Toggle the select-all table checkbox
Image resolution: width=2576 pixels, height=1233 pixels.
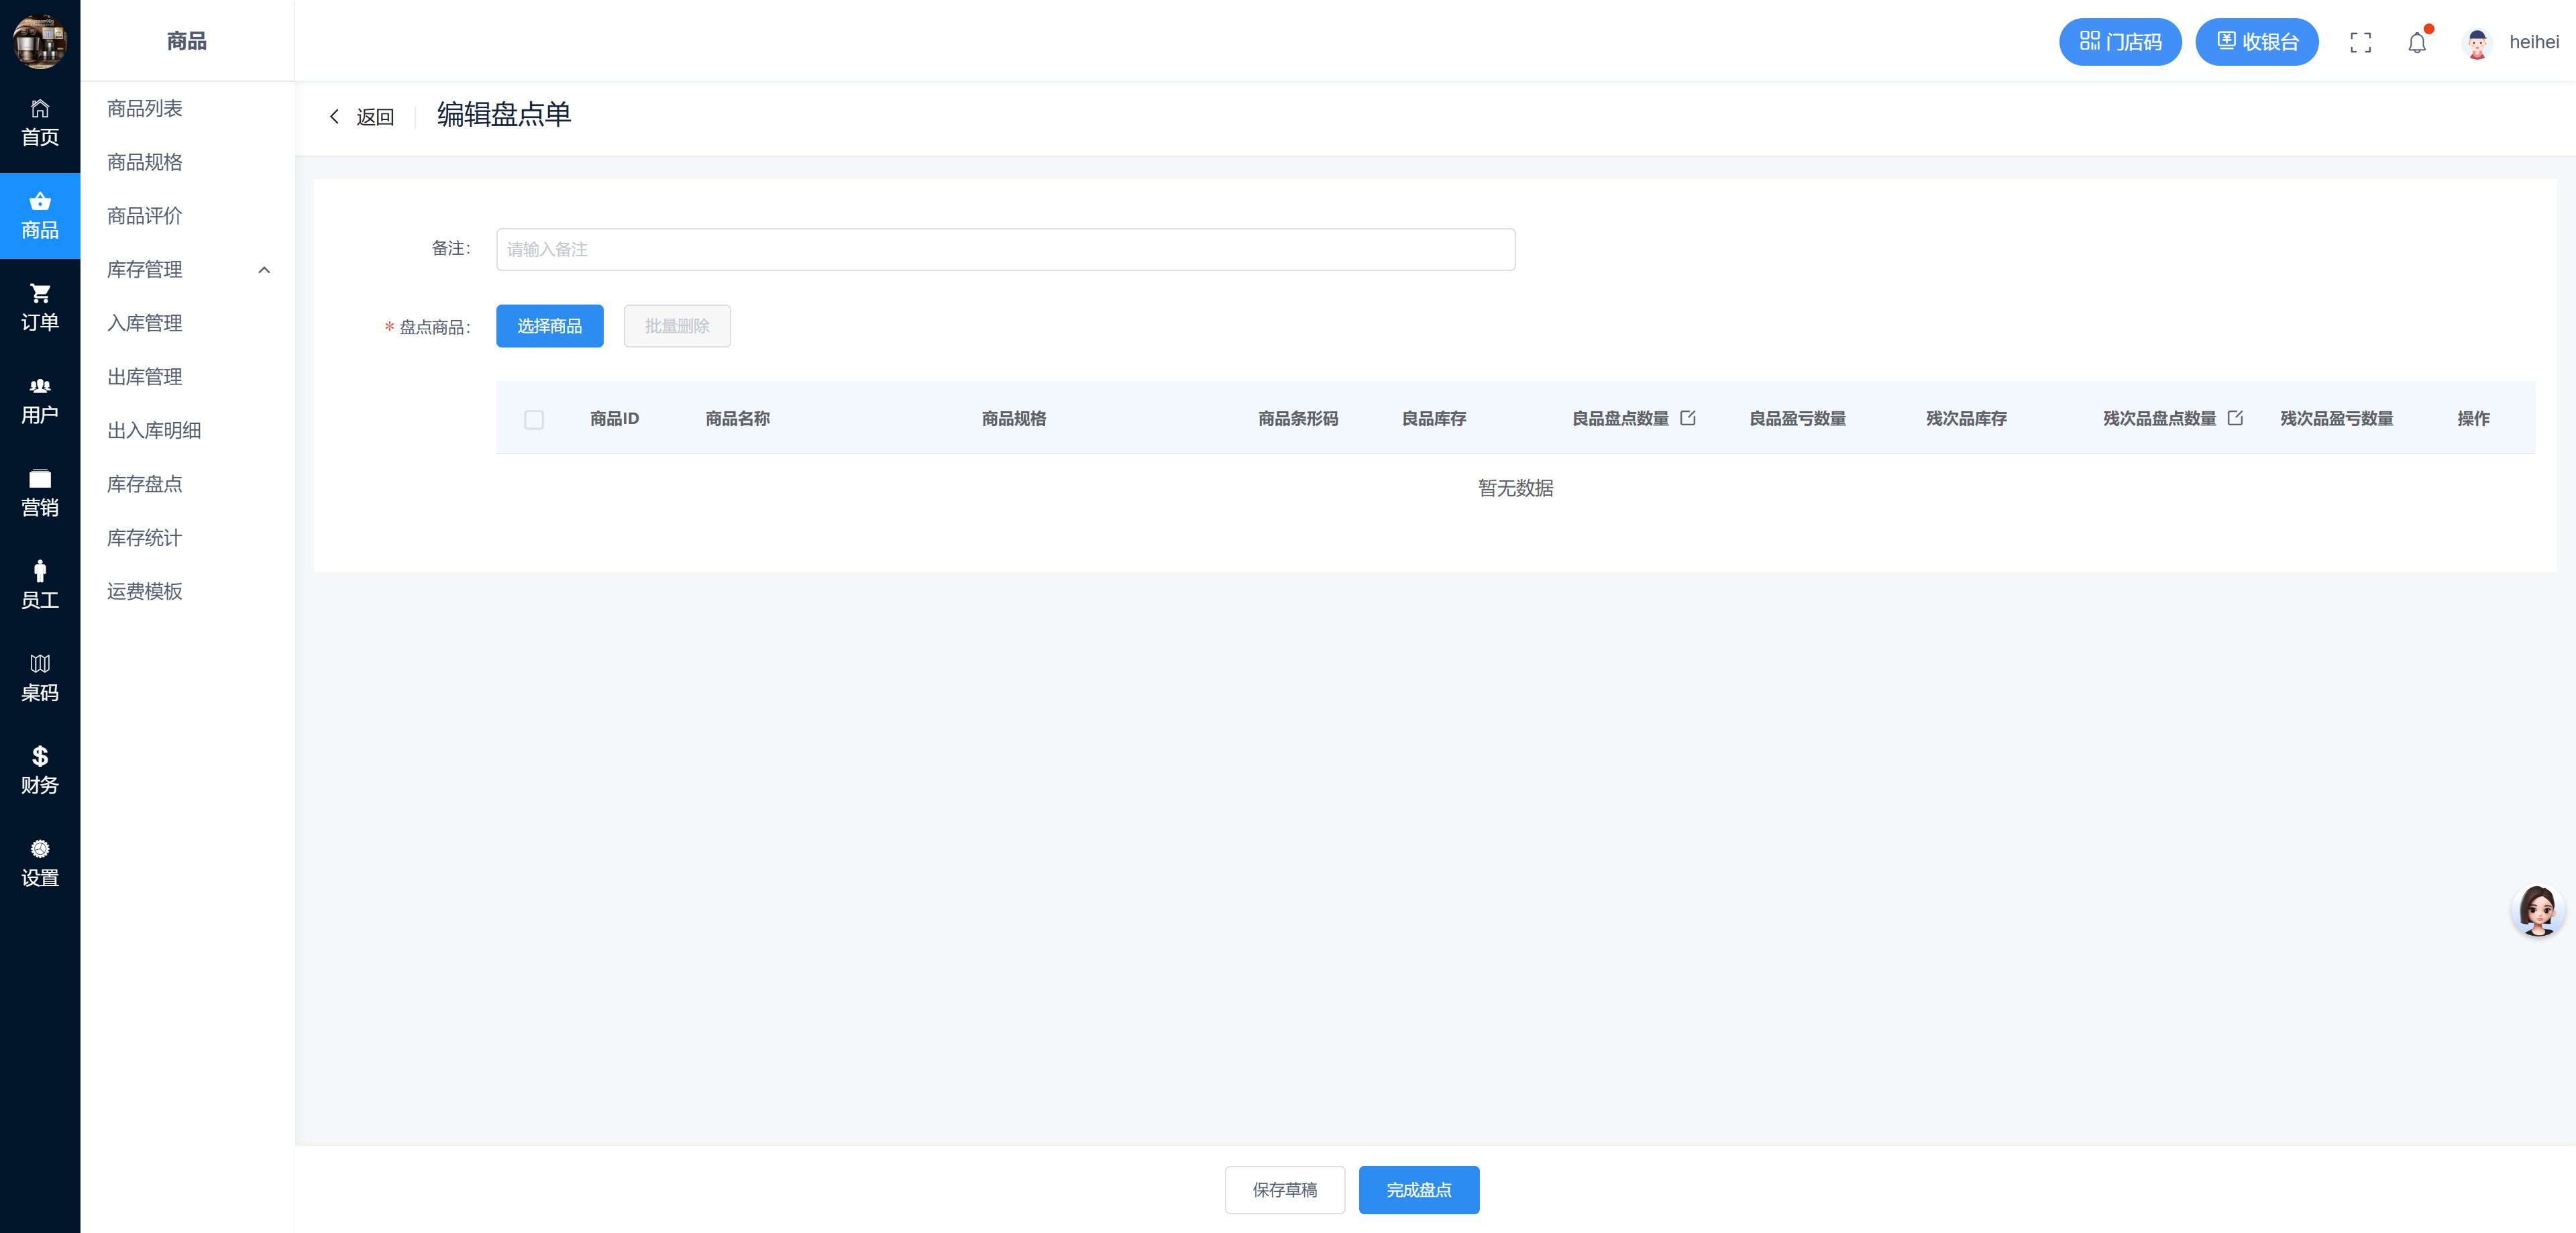(x=534, y=419)
